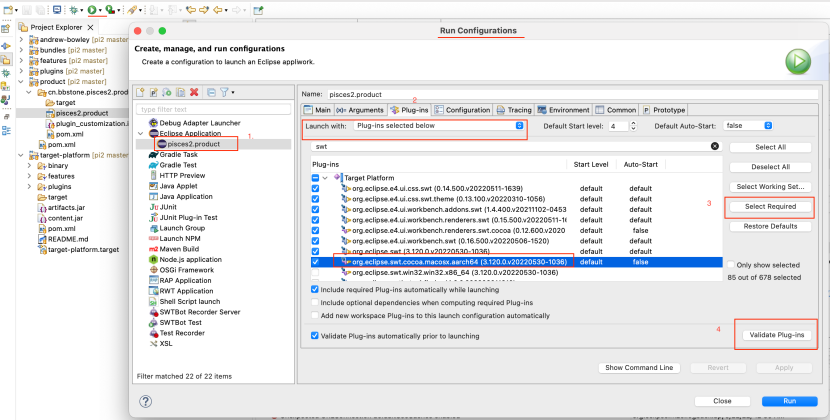Click the Select Required button

[x=770, y=207]
